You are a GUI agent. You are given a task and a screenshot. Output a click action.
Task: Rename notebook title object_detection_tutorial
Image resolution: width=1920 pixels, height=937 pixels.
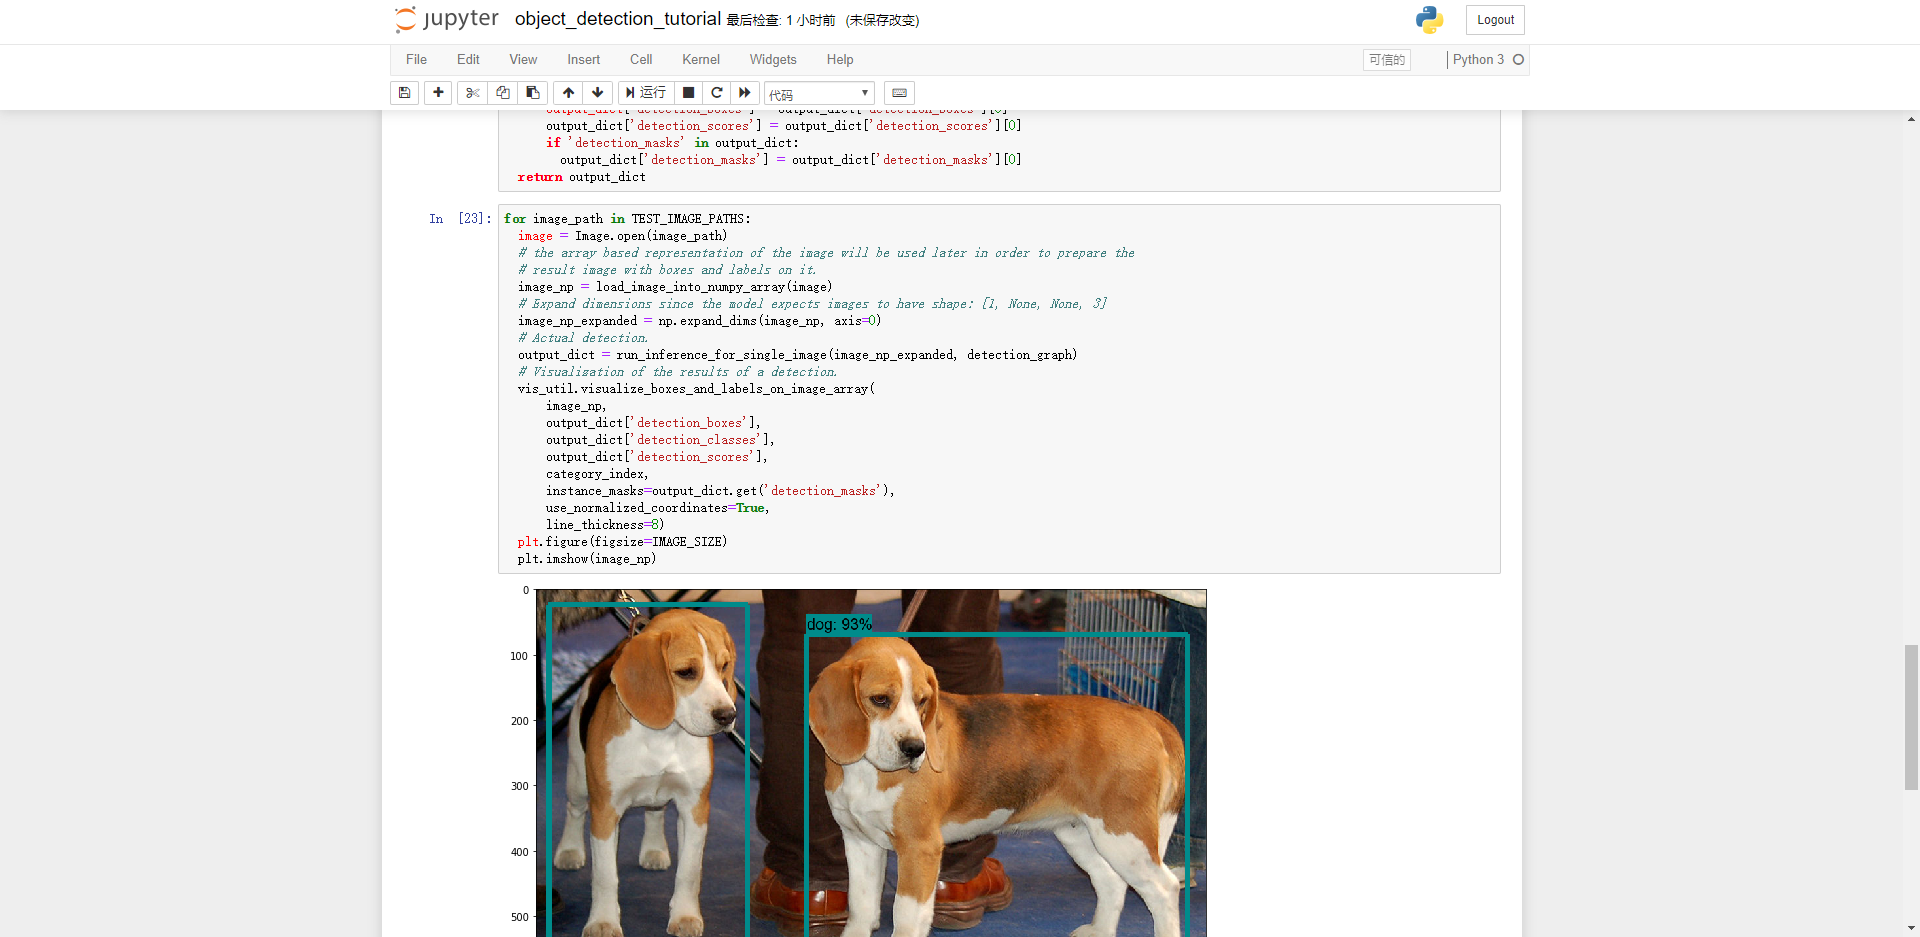617,19
